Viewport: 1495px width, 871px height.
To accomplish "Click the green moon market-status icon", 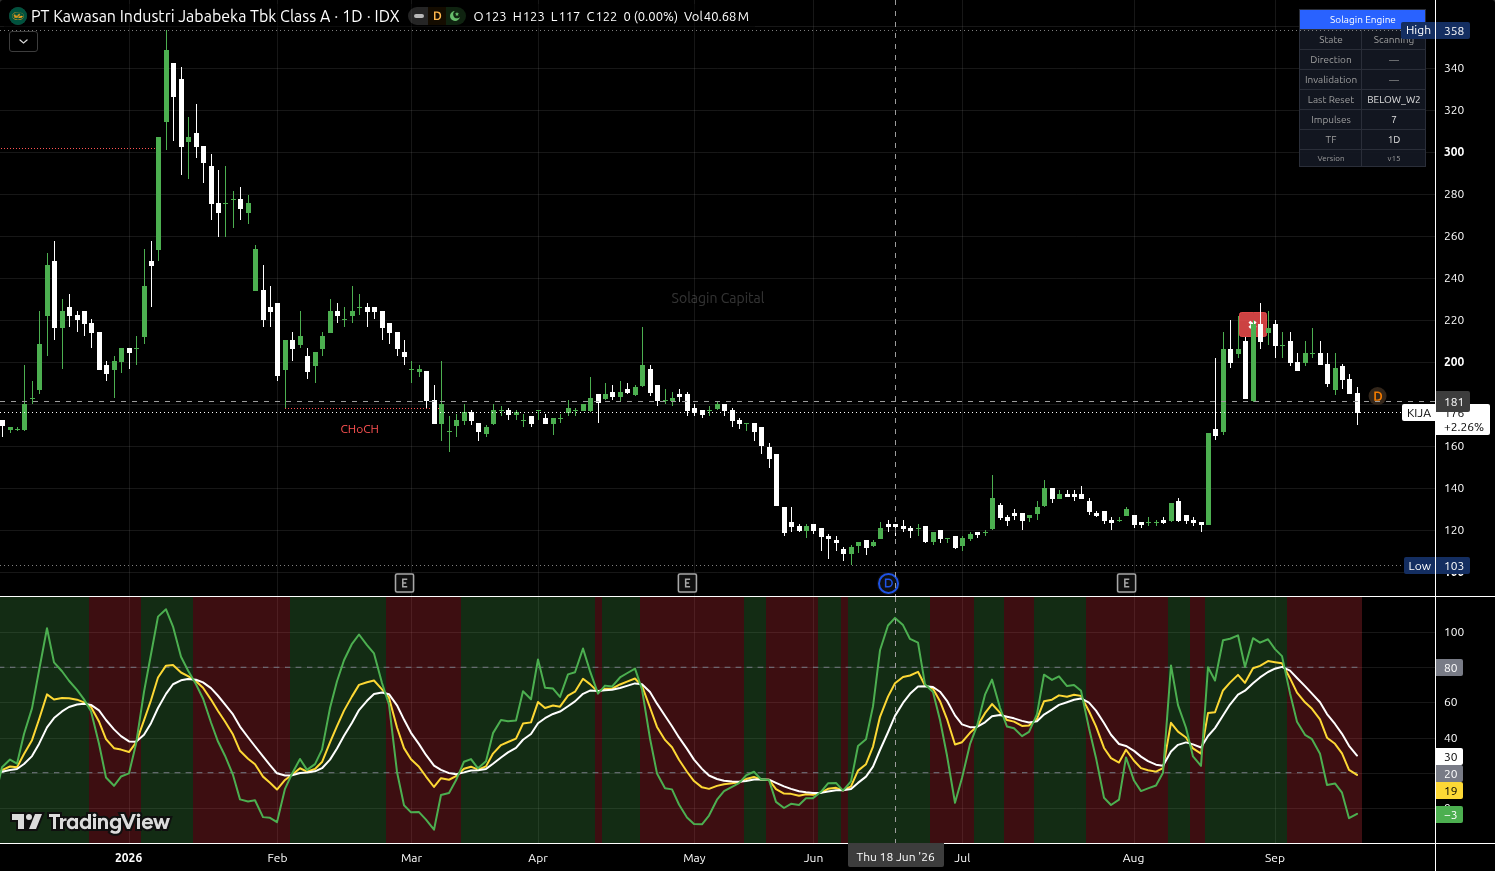I will [x=455, y=16].
